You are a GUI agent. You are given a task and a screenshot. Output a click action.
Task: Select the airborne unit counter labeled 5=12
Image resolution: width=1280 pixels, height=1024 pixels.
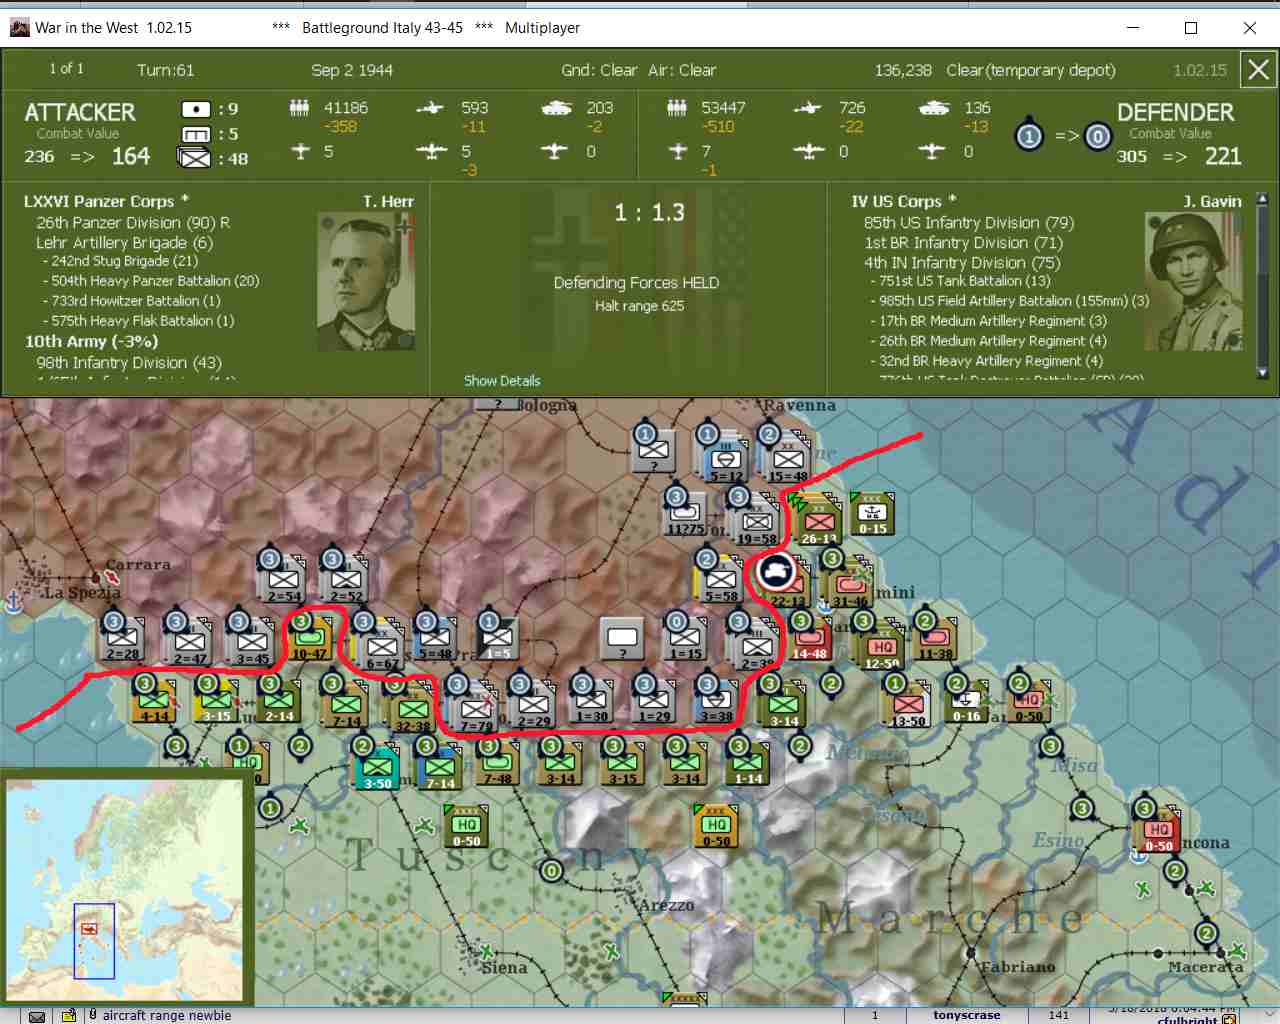coord(726,460)
